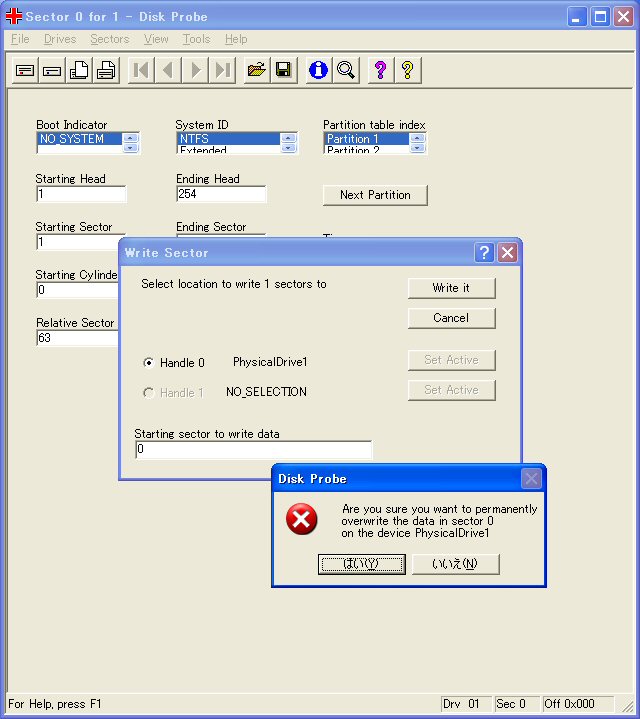The height and width of the screenshot is (719, 640).
Task: Open the Drives menu
Action: tap(60, 39)
